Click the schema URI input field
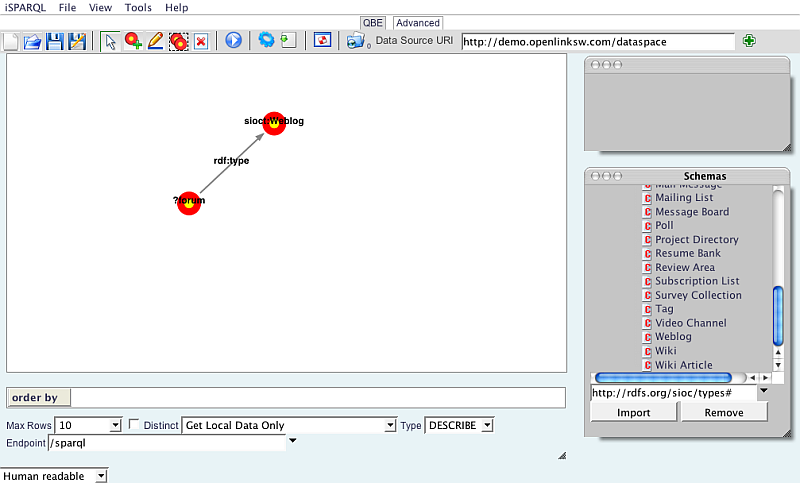The image size is (800, 483). [673, 393]
